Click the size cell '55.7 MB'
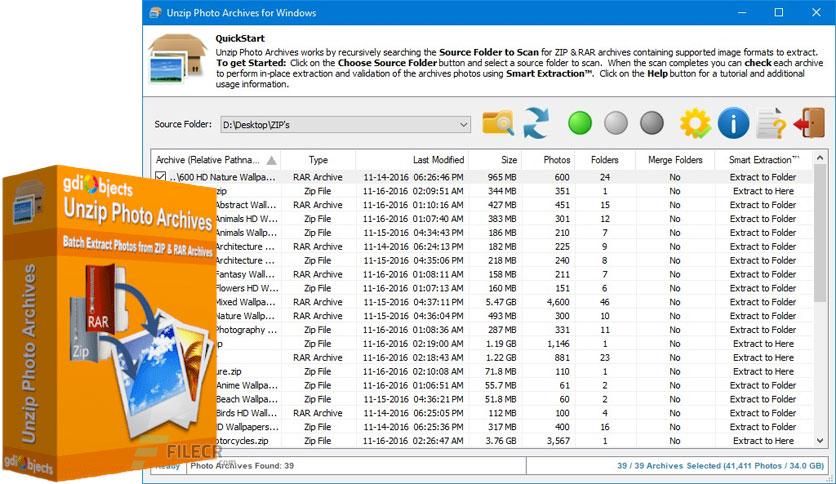The height and width of the screenshot is (484, 836). click(x=500, y=385)
